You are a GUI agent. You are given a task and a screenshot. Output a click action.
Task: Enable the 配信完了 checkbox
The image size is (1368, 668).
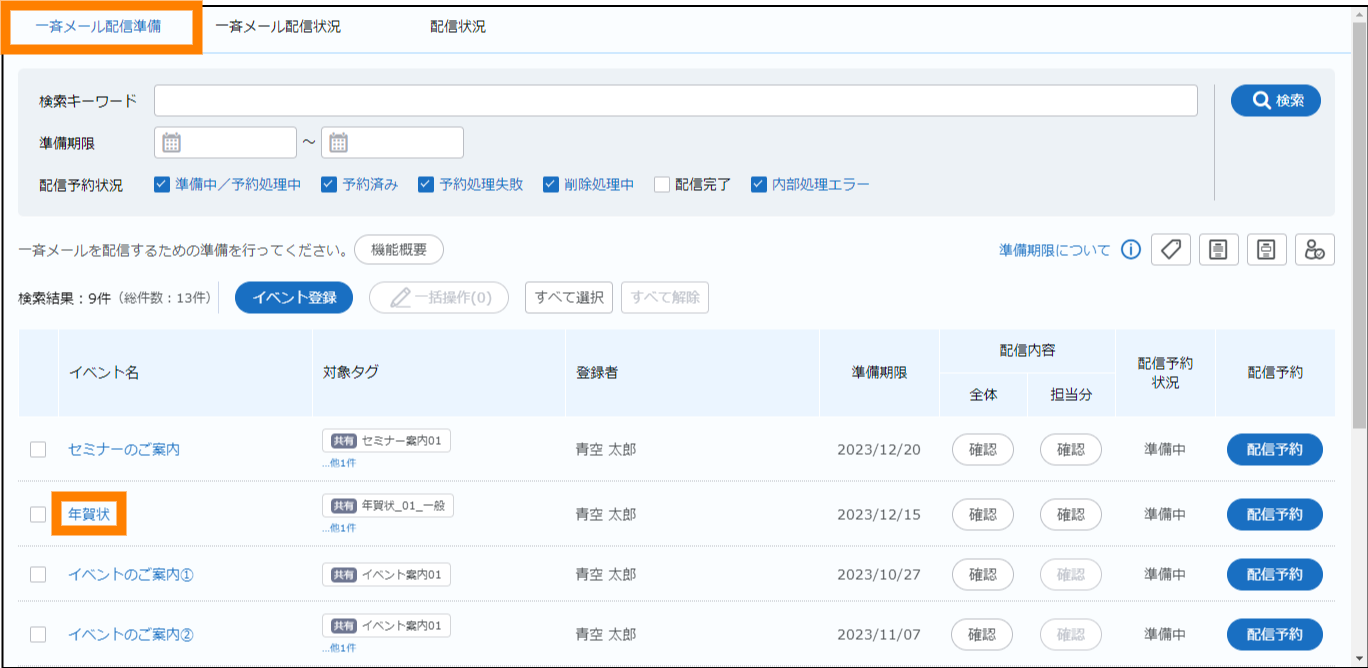(662, 185)
